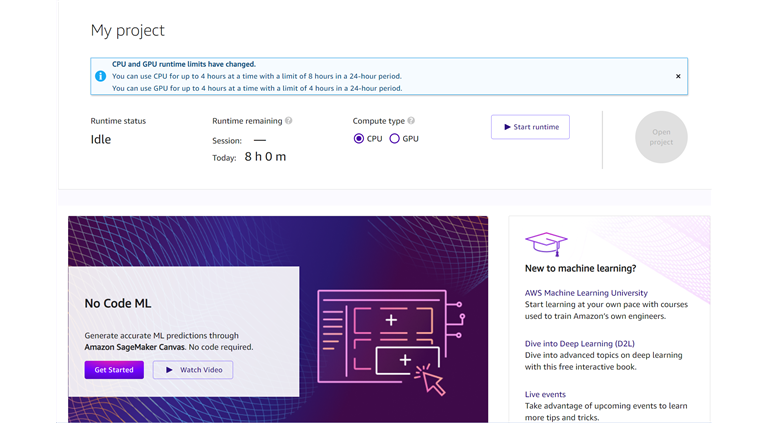Click the Get Started button
Image resolution: width=768 pixels, height=423 pixels.
(114, 370)
